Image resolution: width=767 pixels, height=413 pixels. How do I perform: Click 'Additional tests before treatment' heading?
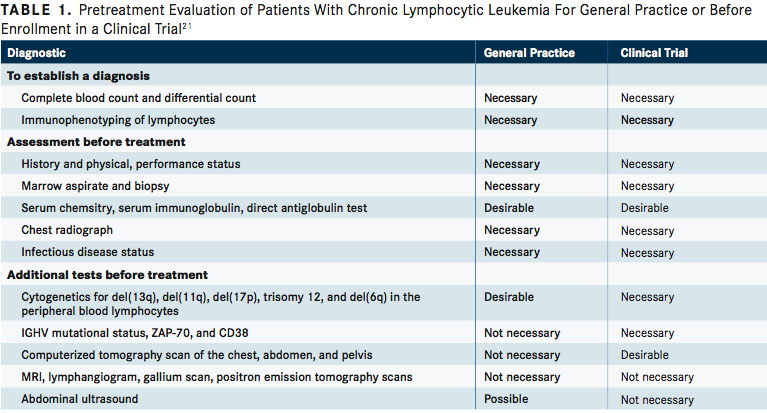pyautogui.click(x=107, y=275)
